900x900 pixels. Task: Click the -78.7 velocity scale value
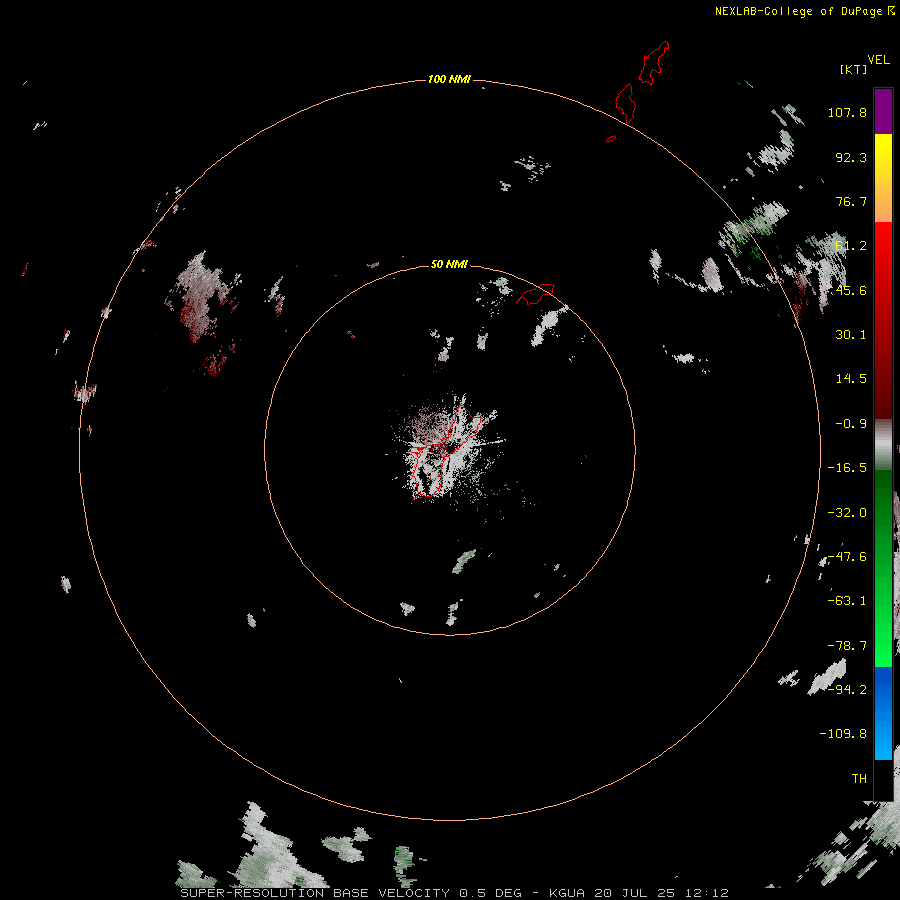tap(847, 646)
